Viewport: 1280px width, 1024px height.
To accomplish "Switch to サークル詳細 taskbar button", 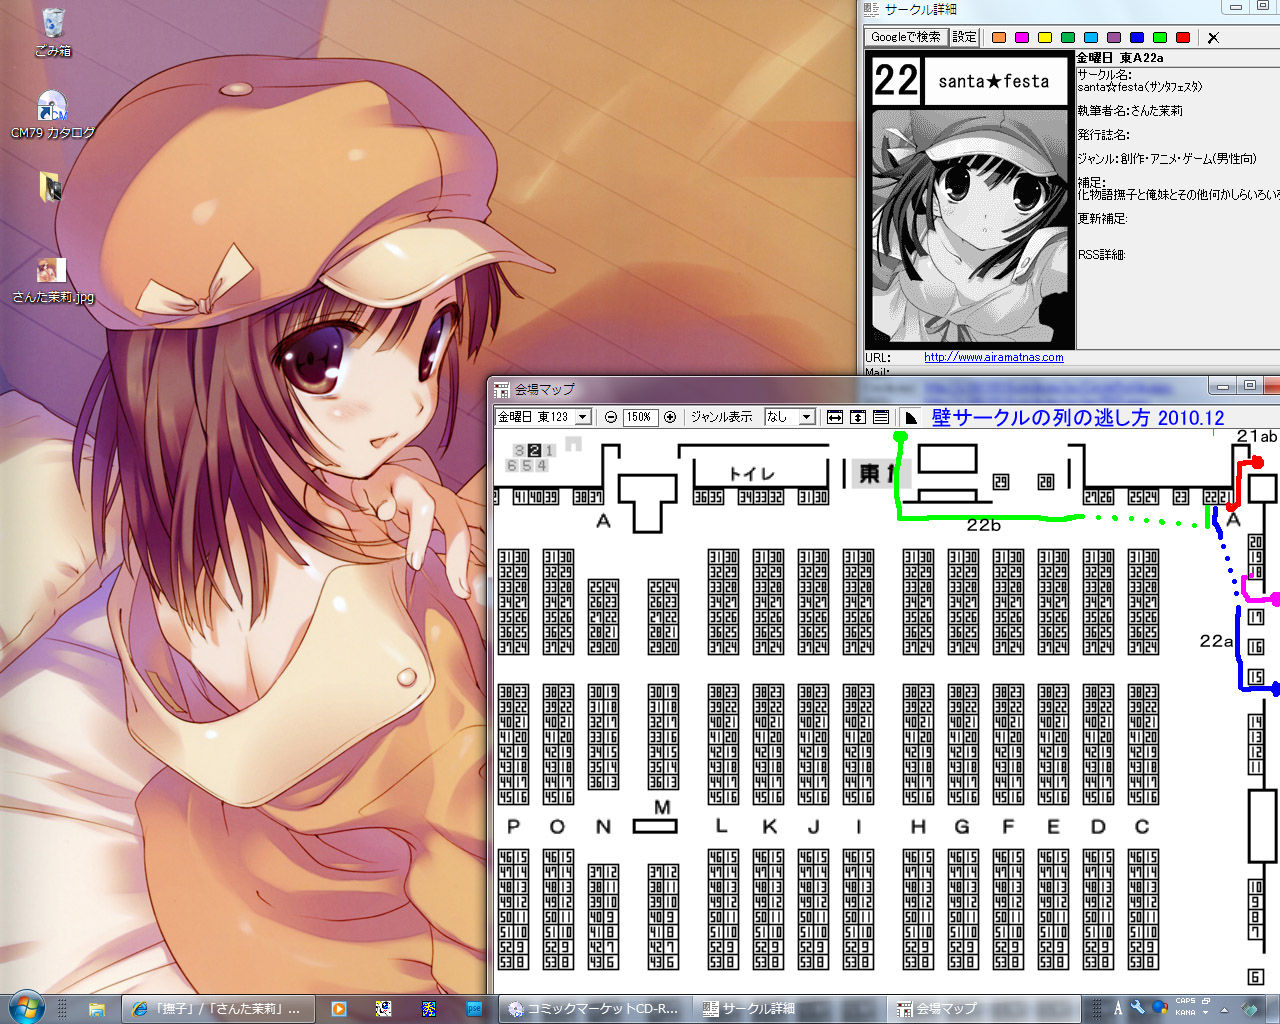I will tap(788, 1009).
